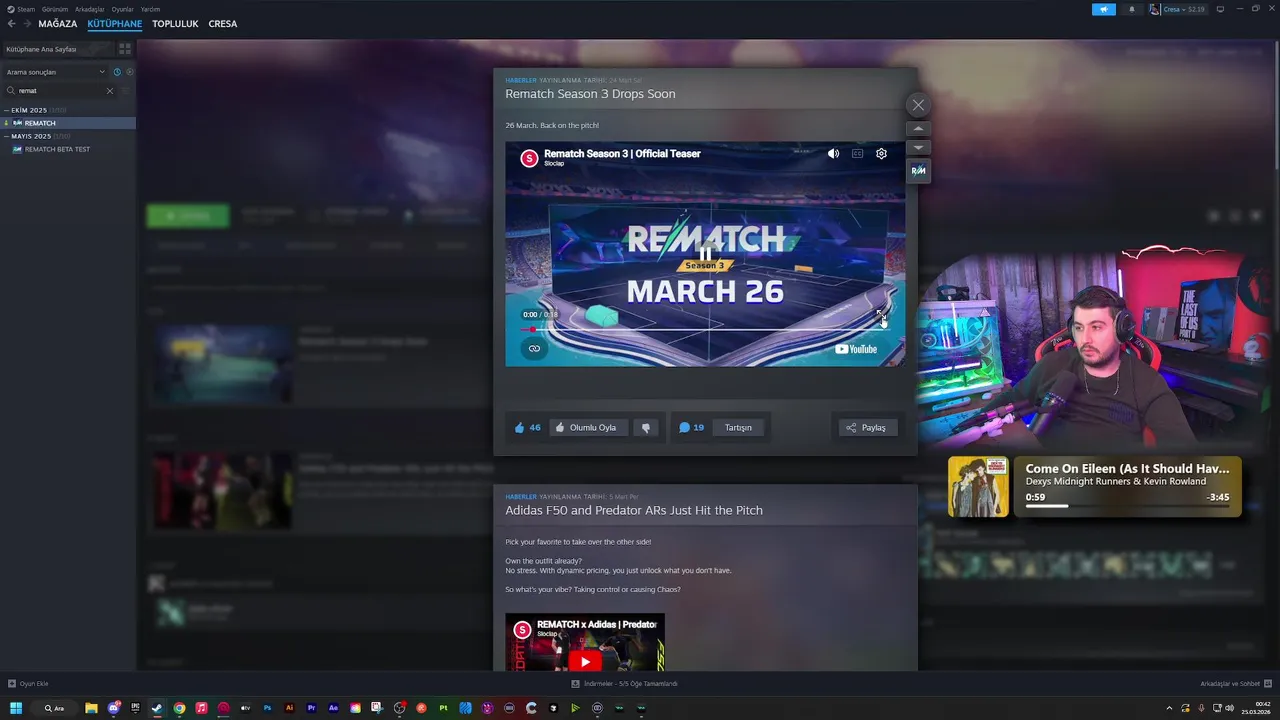Switch to Big Picture mode icon
The image size is (1280, 720).
click(x=1220, y=9)
